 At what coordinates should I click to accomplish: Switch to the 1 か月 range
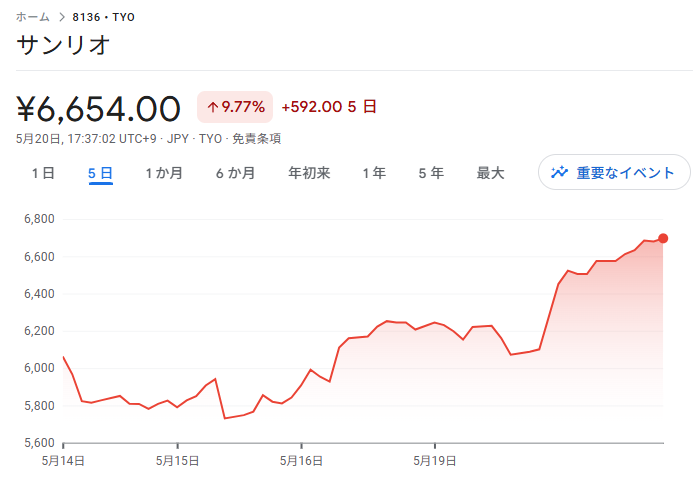tap(164, 173)
